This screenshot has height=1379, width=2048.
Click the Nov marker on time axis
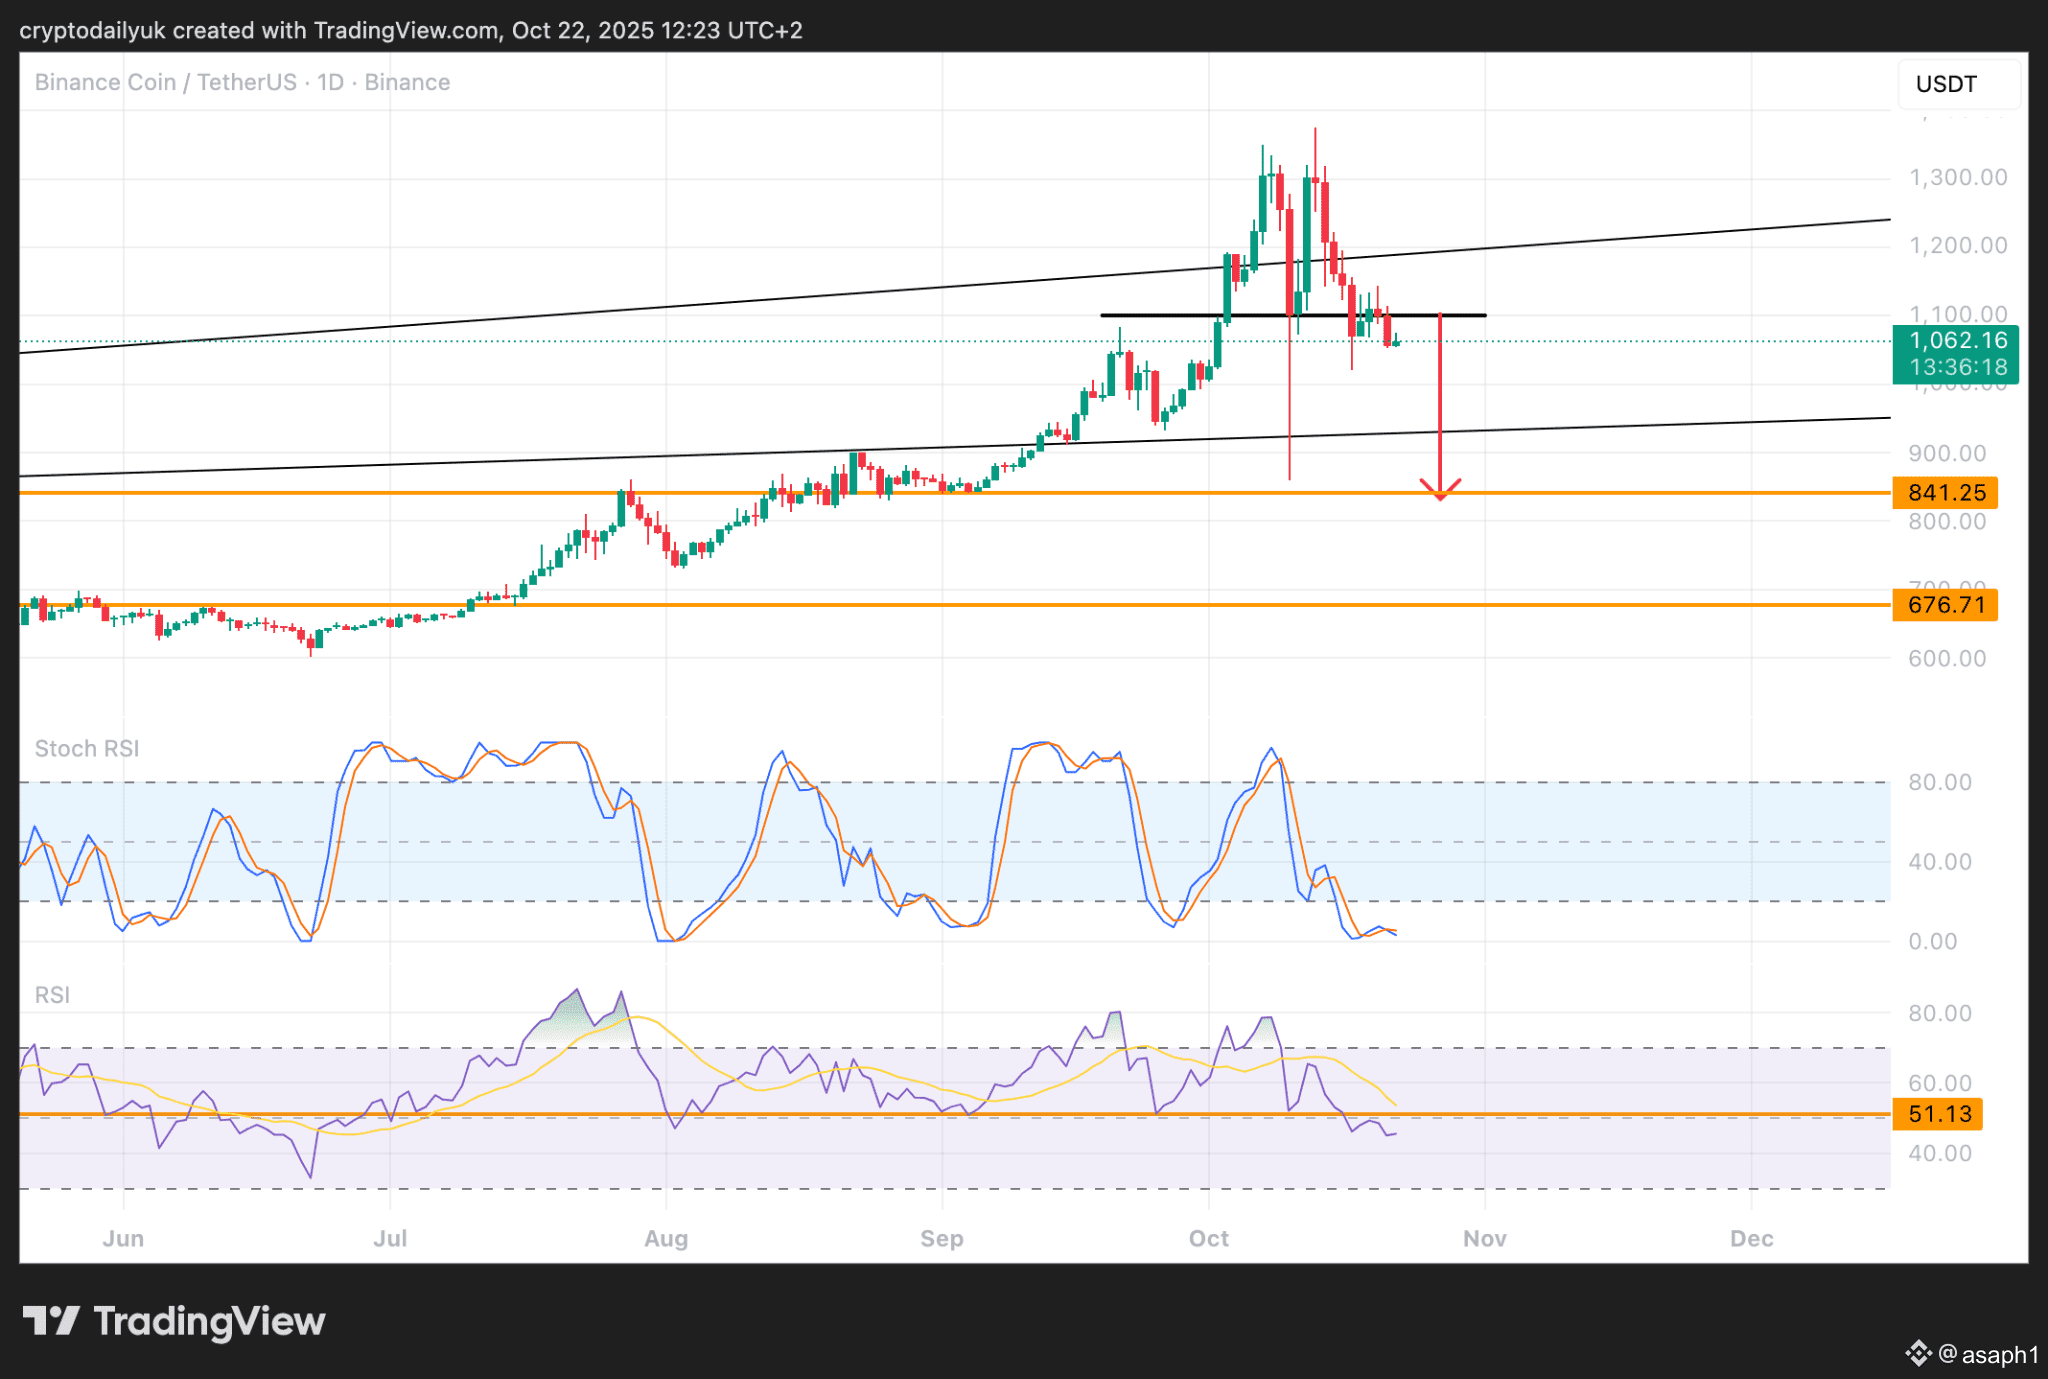coord(1484,1239)
